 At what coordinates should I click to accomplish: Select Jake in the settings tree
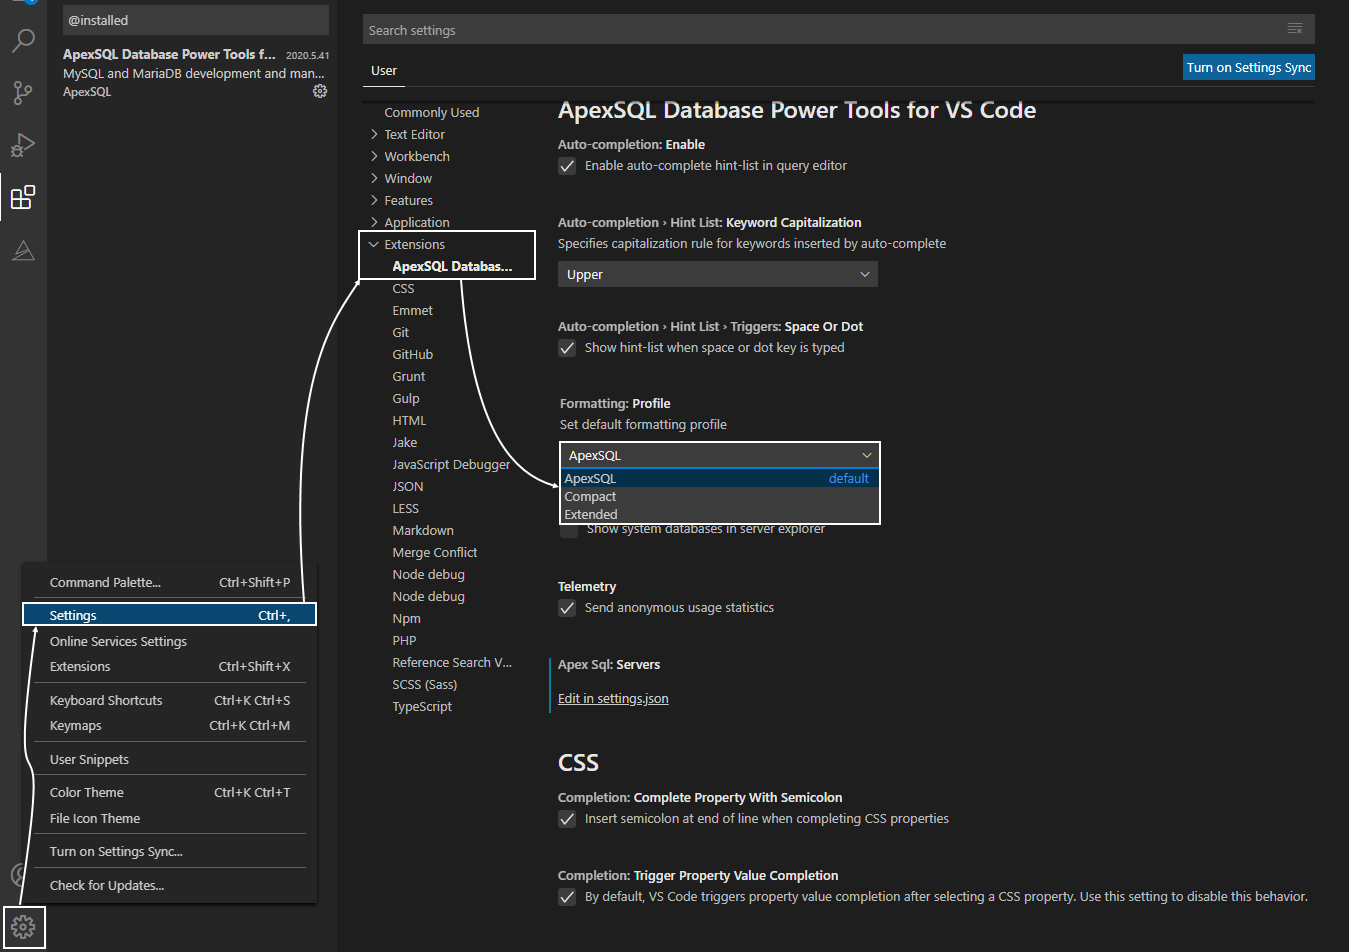(404, 442)
